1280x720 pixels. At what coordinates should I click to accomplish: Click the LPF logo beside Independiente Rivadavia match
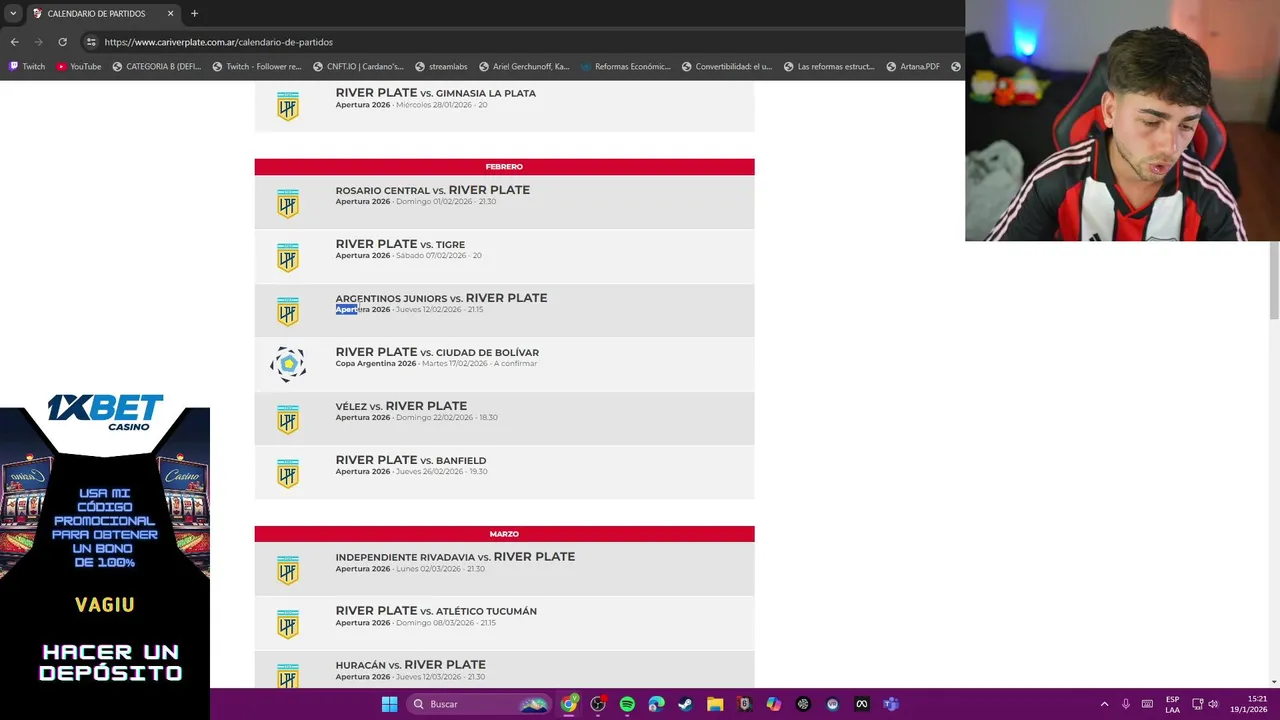click(x=288, y=570)
